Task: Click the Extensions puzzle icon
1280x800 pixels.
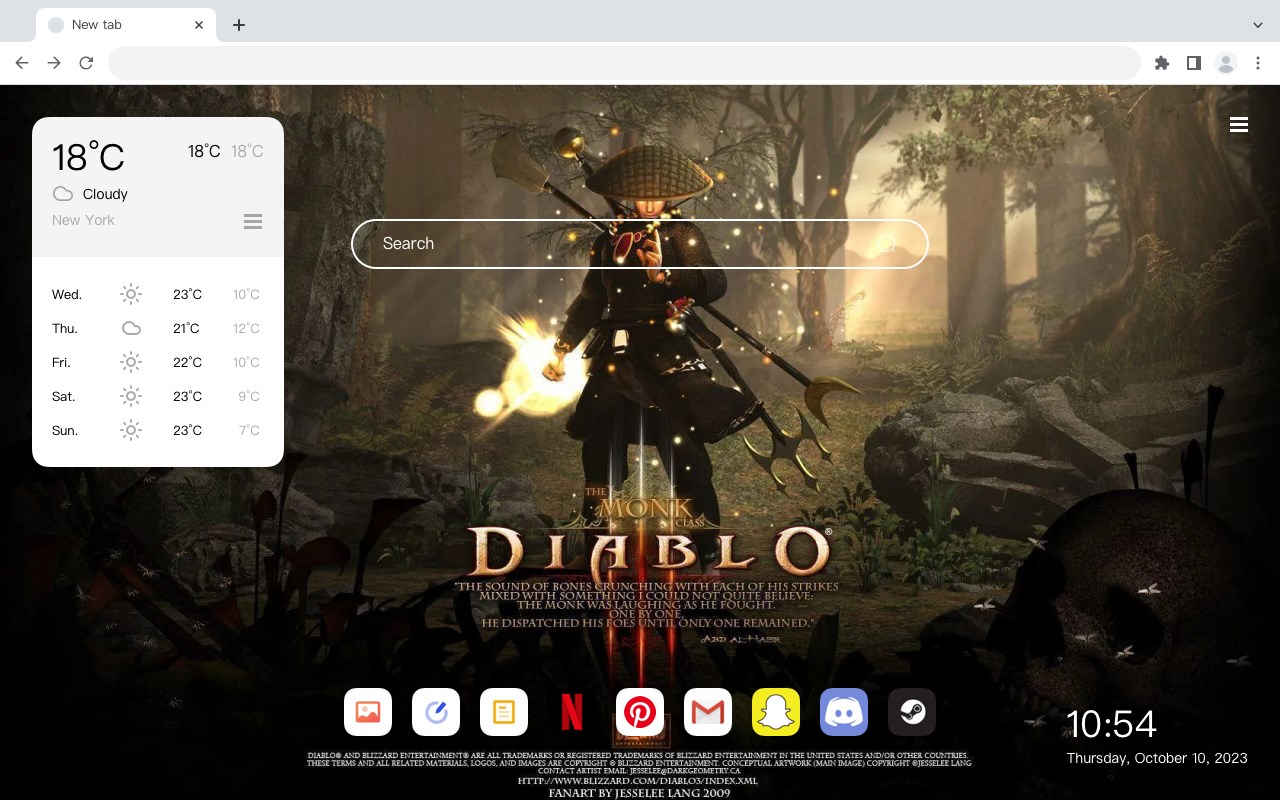Action: click(1162, 63)
